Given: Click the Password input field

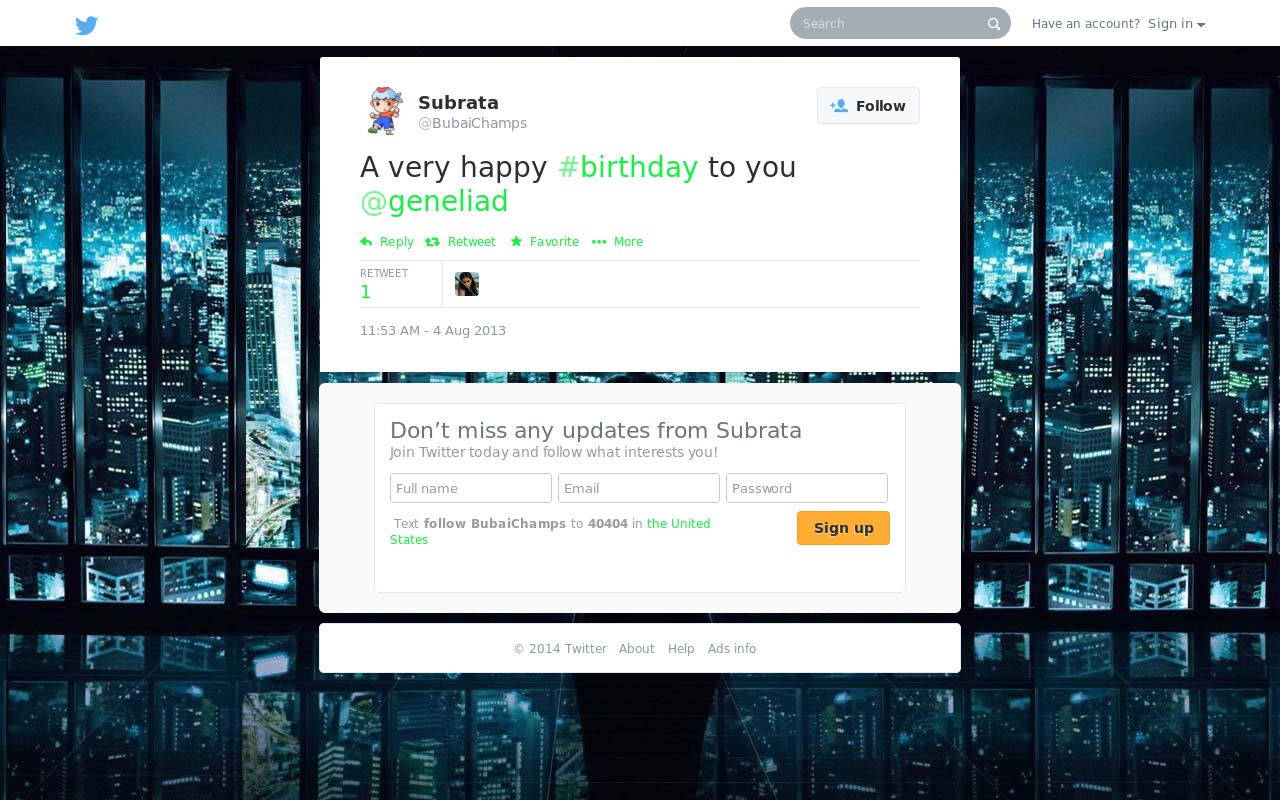Looking at the screenshot, I should (807, 488).
